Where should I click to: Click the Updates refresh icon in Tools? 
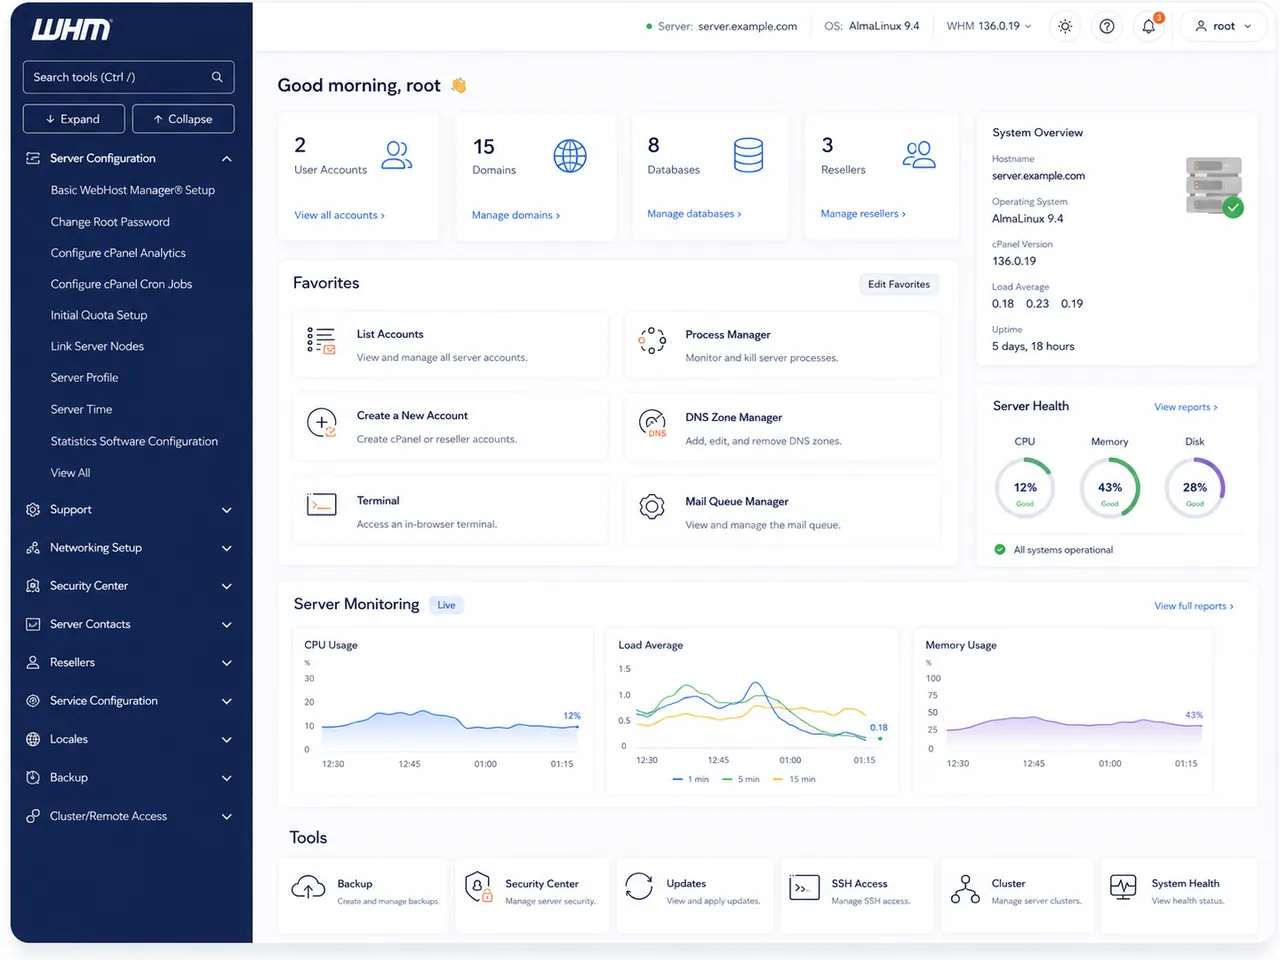639,887
